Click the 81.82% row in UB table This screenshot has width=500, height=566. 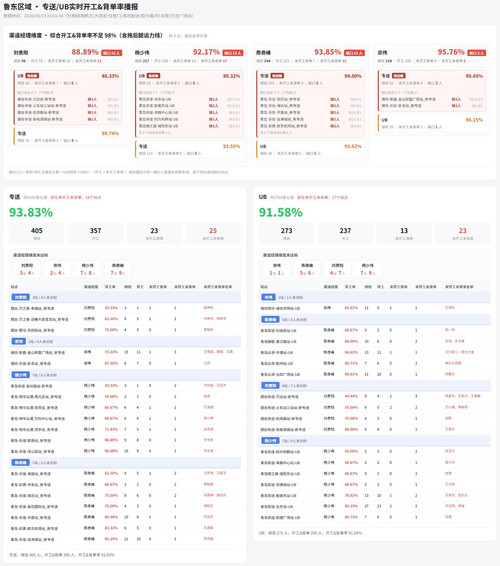click(x=375, y=308)
